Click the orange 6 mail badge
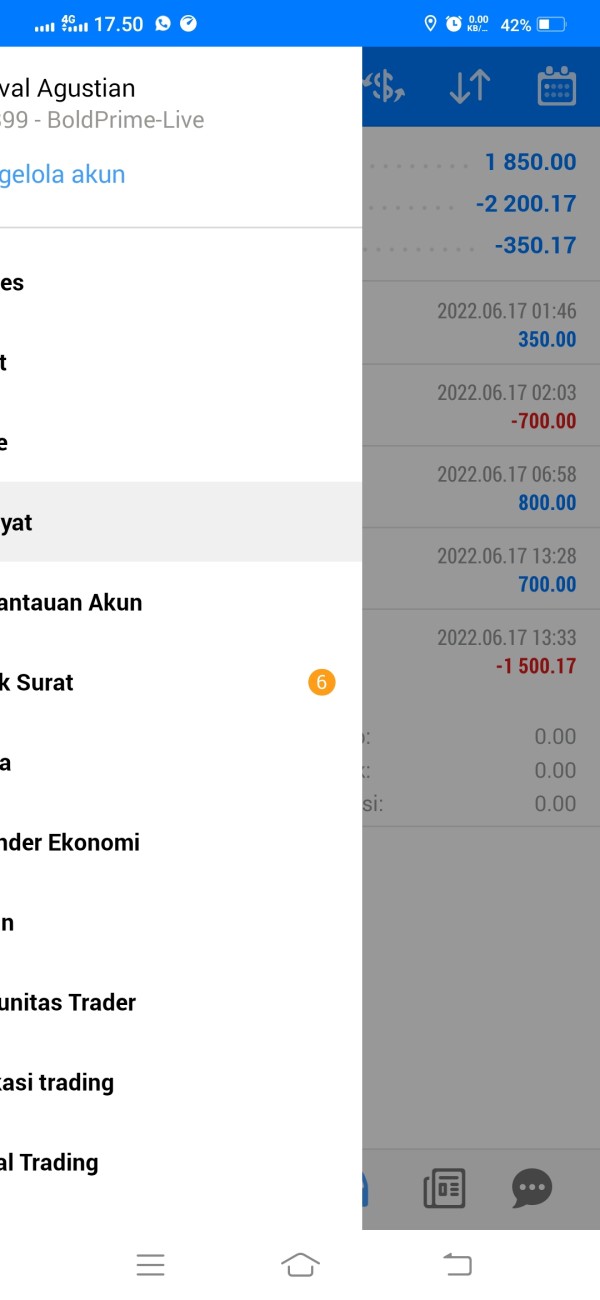Viewport: 600px width, 1300px height. tap(321, 683)
